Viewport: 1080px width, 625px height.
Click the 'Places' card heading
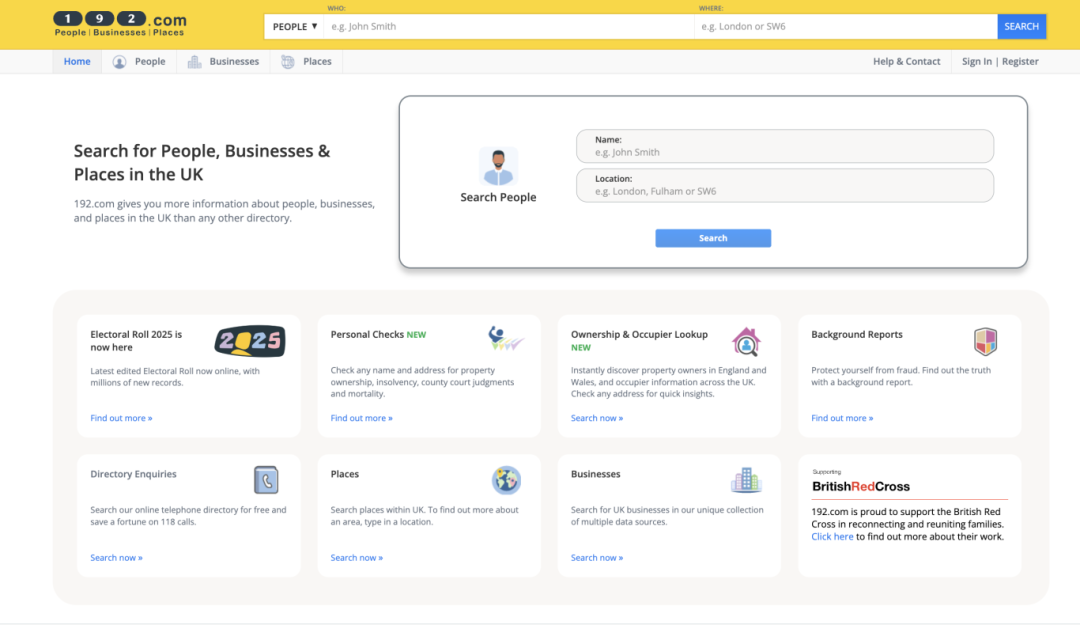344,474
